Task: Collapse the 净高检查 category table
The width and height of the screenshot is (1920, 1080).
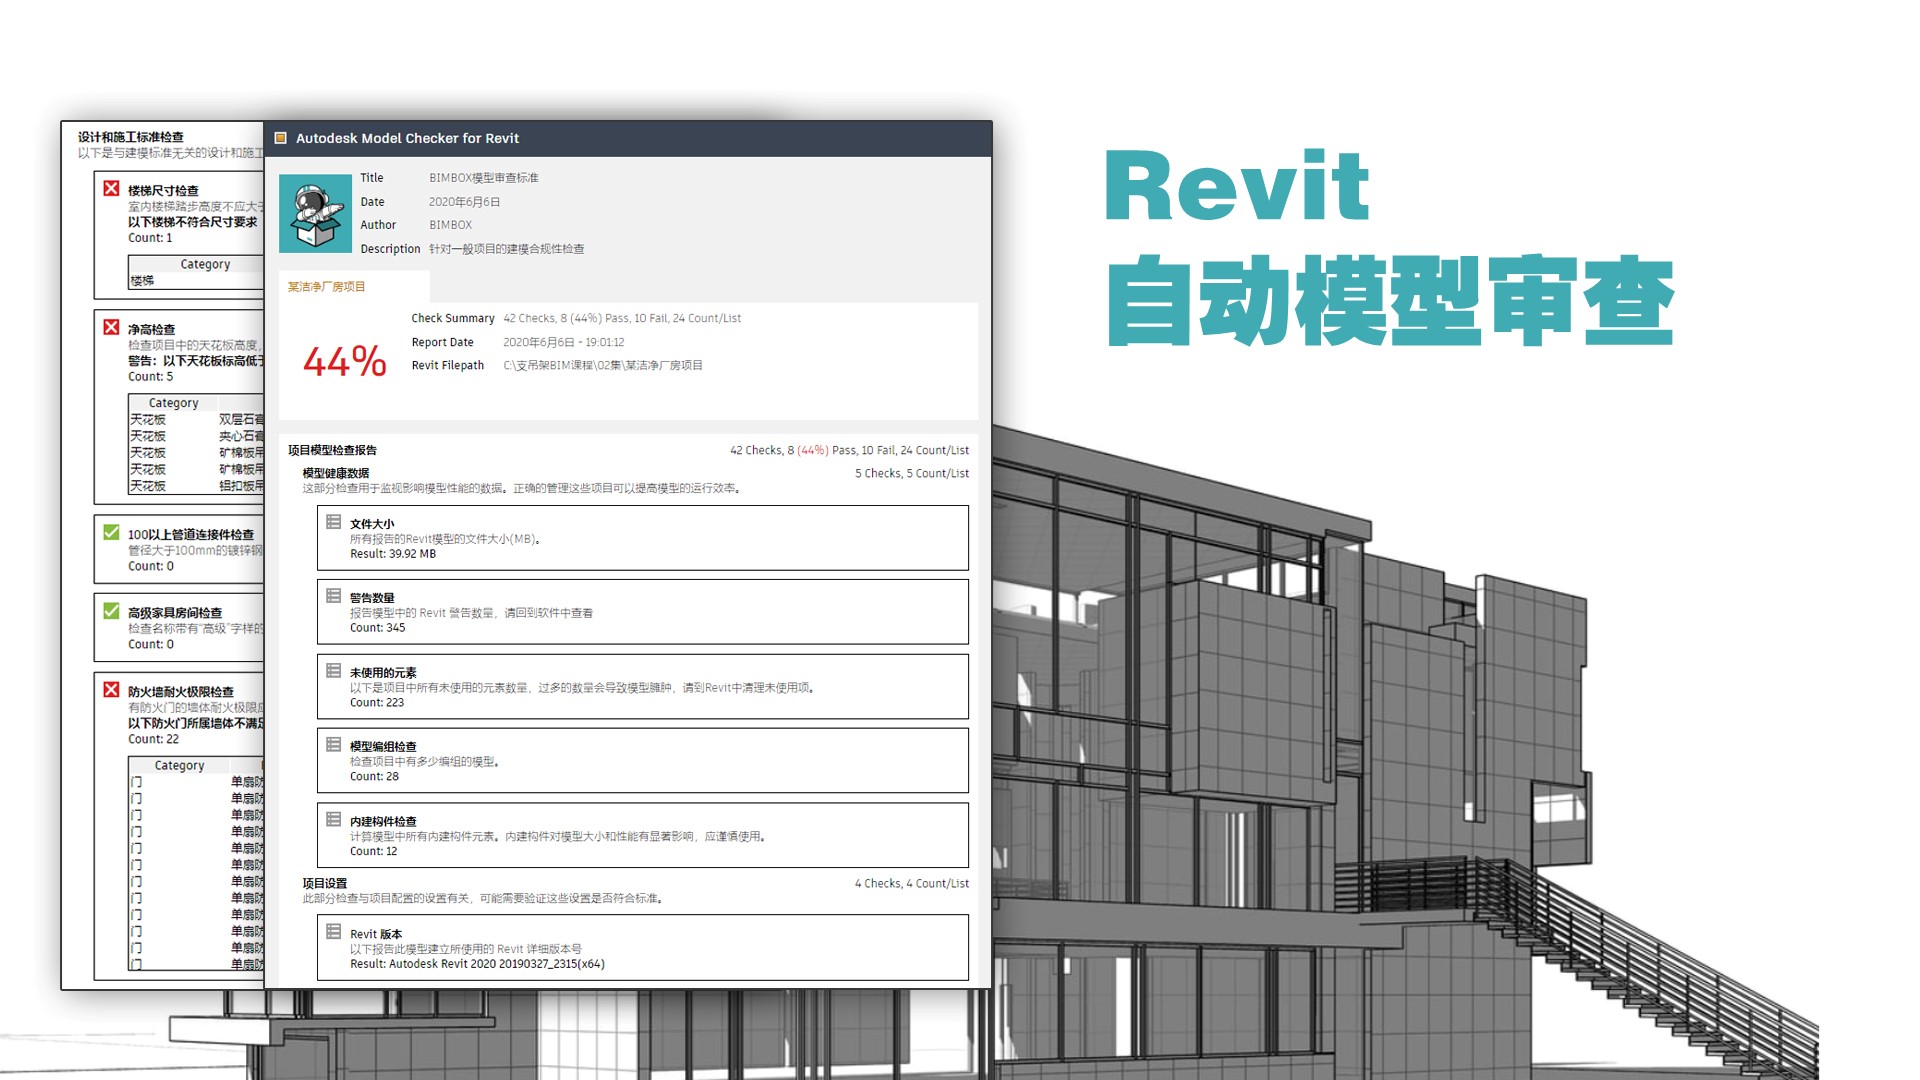Action: click(173, 402)
